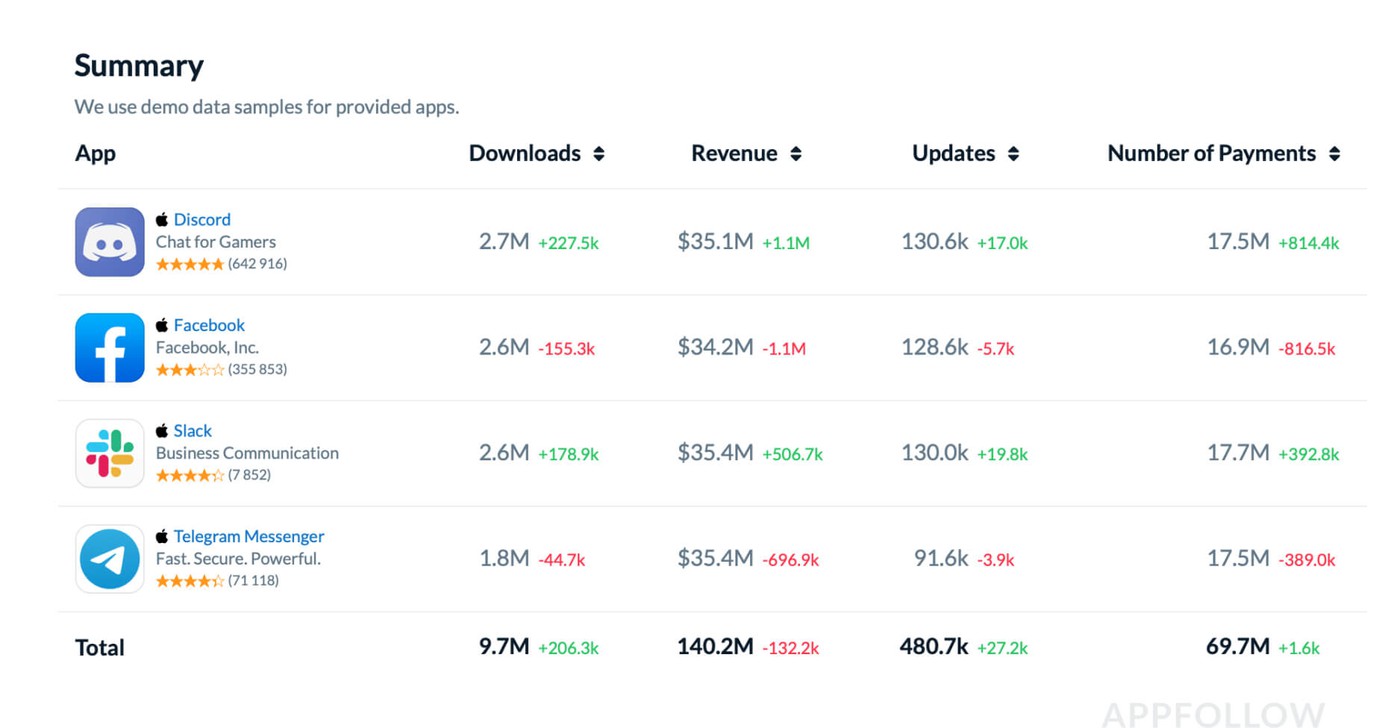1400x728 pixels.
Task: Open the Facebook link
Action: point(209,325)
